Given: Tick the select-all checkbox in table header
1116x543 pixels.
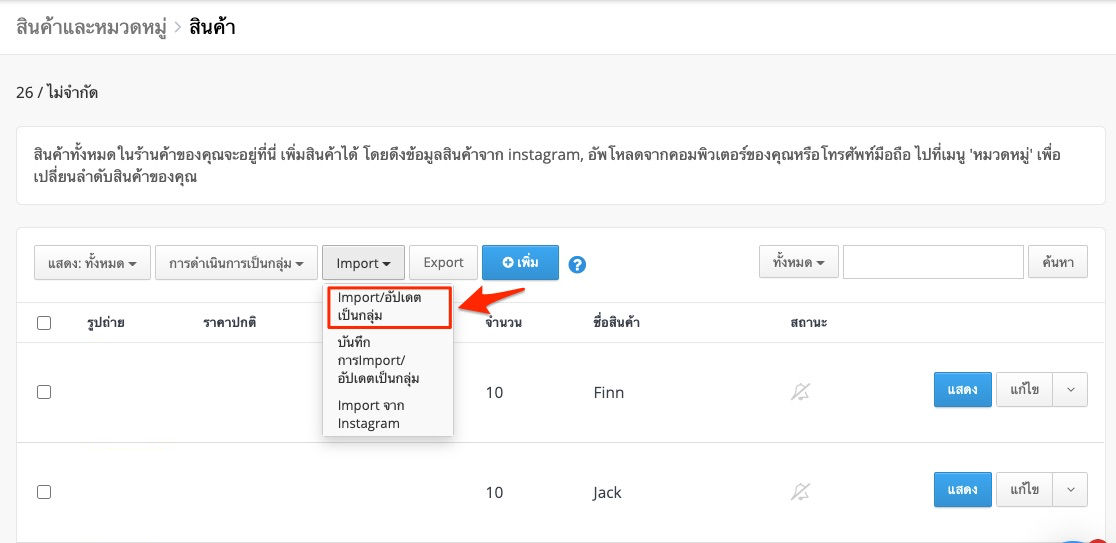Looking at the screenshot, I should [44, 323].
